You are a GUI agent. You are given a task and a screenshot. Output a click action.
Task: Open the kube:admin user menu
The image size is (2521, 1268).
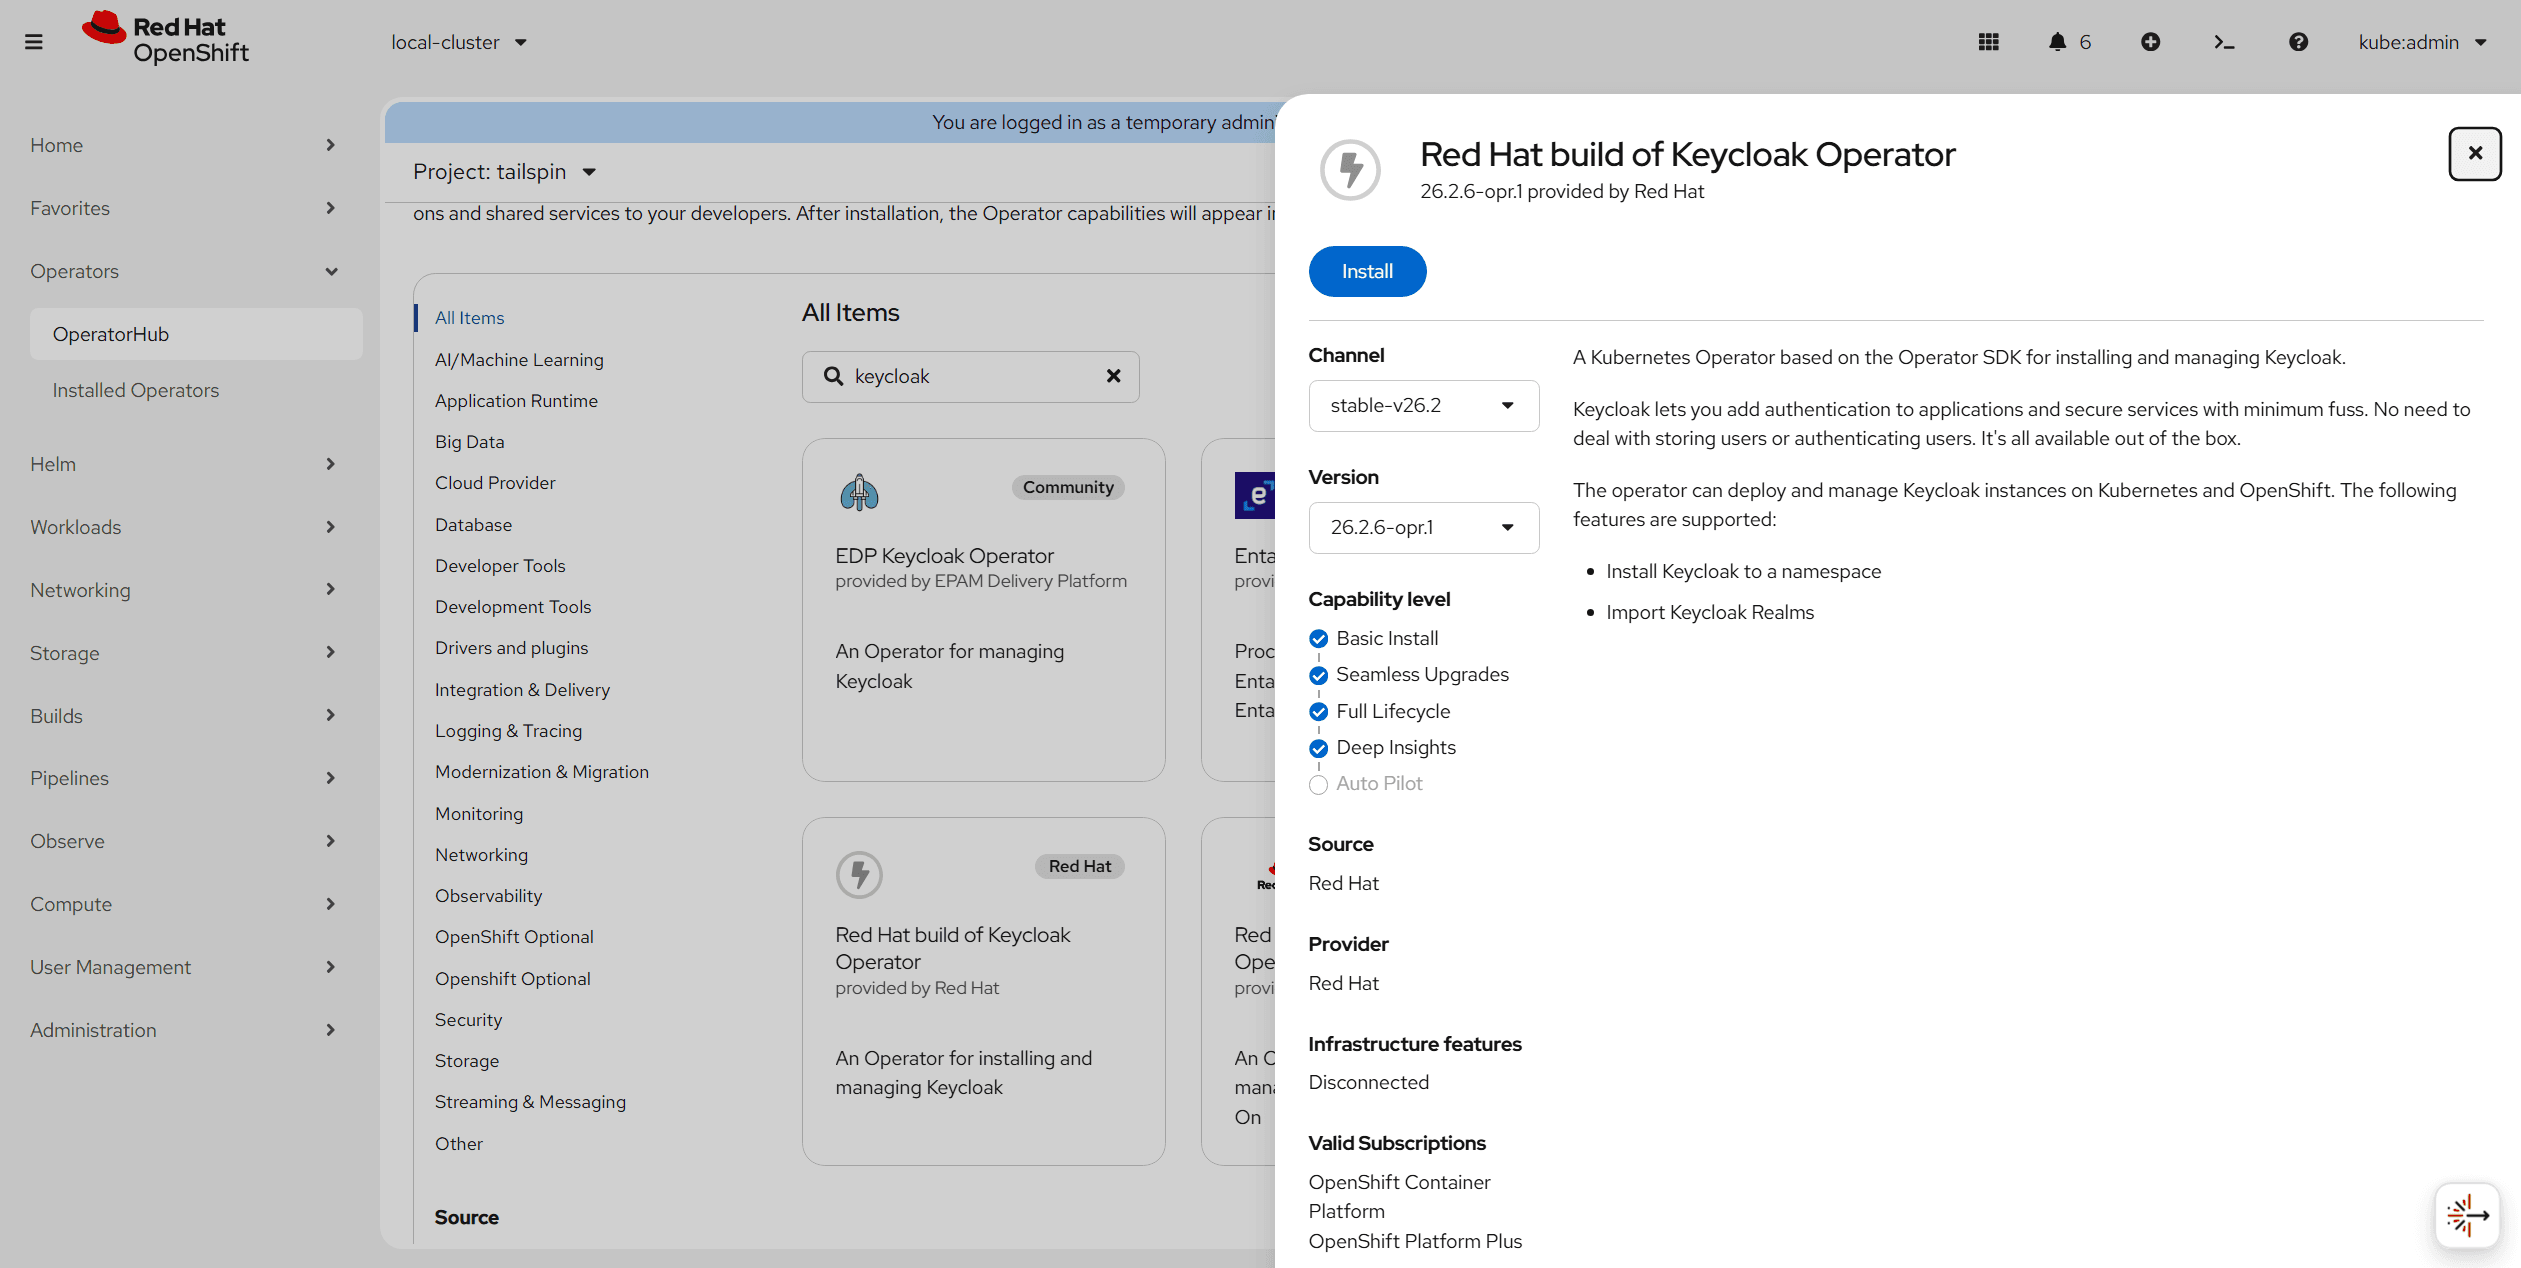tap(2421, 42)
